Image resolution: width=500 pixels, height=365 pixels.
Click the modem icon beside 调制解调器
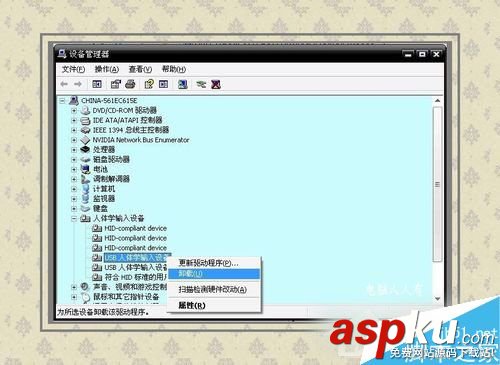click(x=86, y=179)
